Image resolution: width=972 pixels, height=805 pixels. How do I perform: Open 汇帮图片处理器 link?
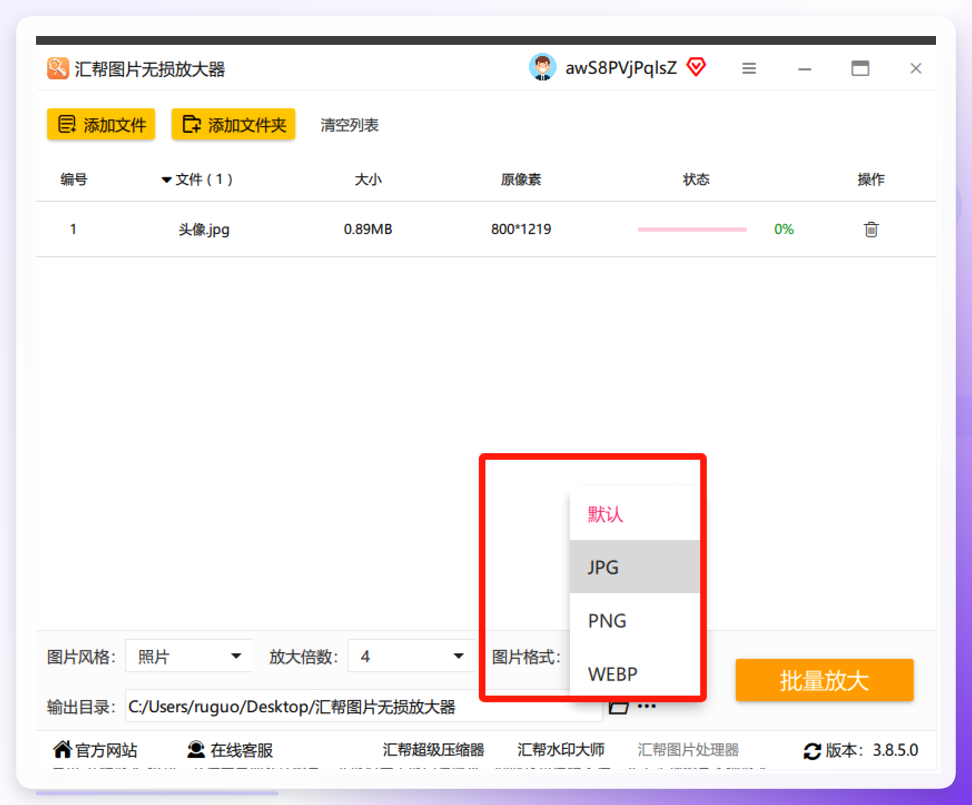(x=688, y=750)
